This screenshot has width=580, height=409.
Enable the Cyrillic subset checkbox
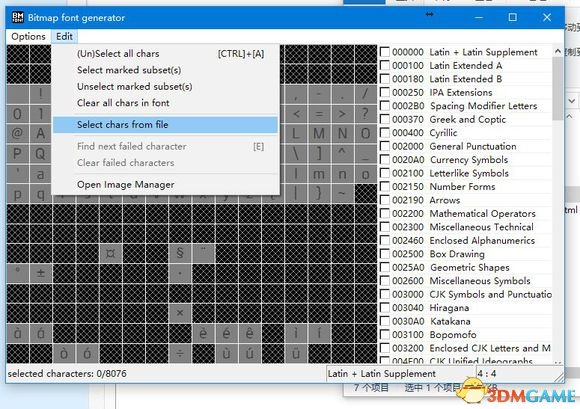point(385,133)
